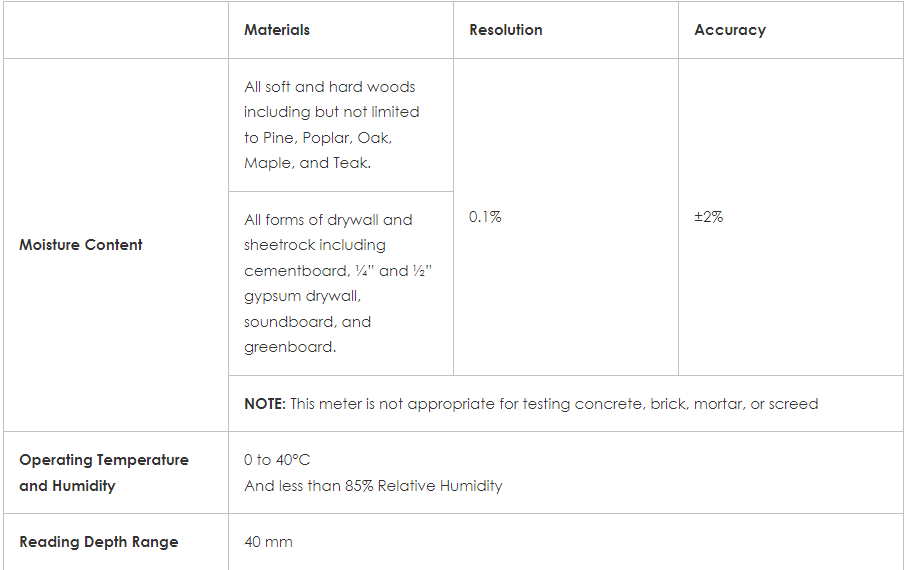Click the 85% Relative Humidity line
The image size is (908, 570).
coord(373,486)
